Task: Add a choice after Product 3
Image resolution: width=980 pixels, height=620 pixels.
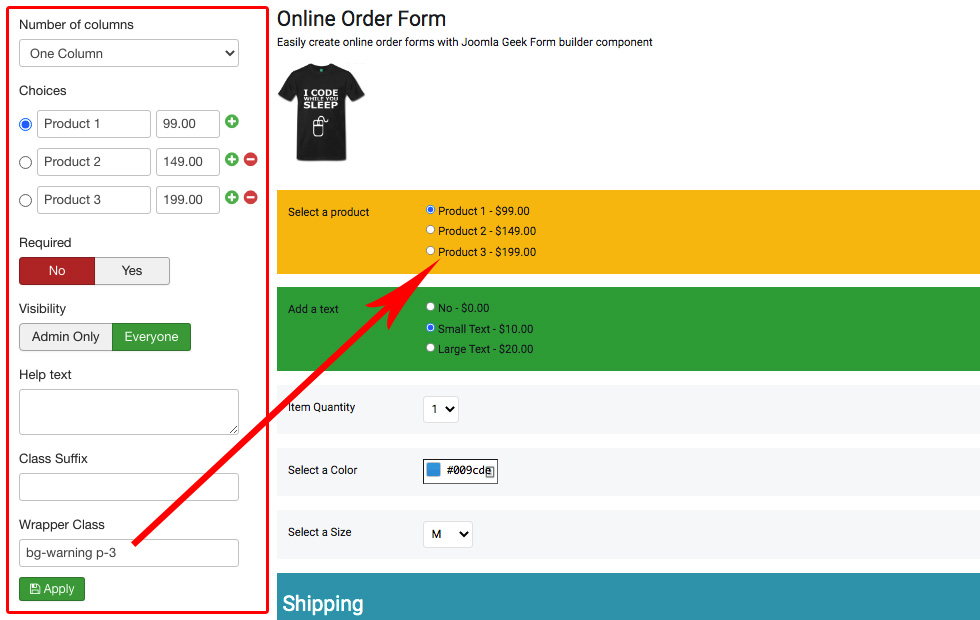Action: [x=232, y=198]
